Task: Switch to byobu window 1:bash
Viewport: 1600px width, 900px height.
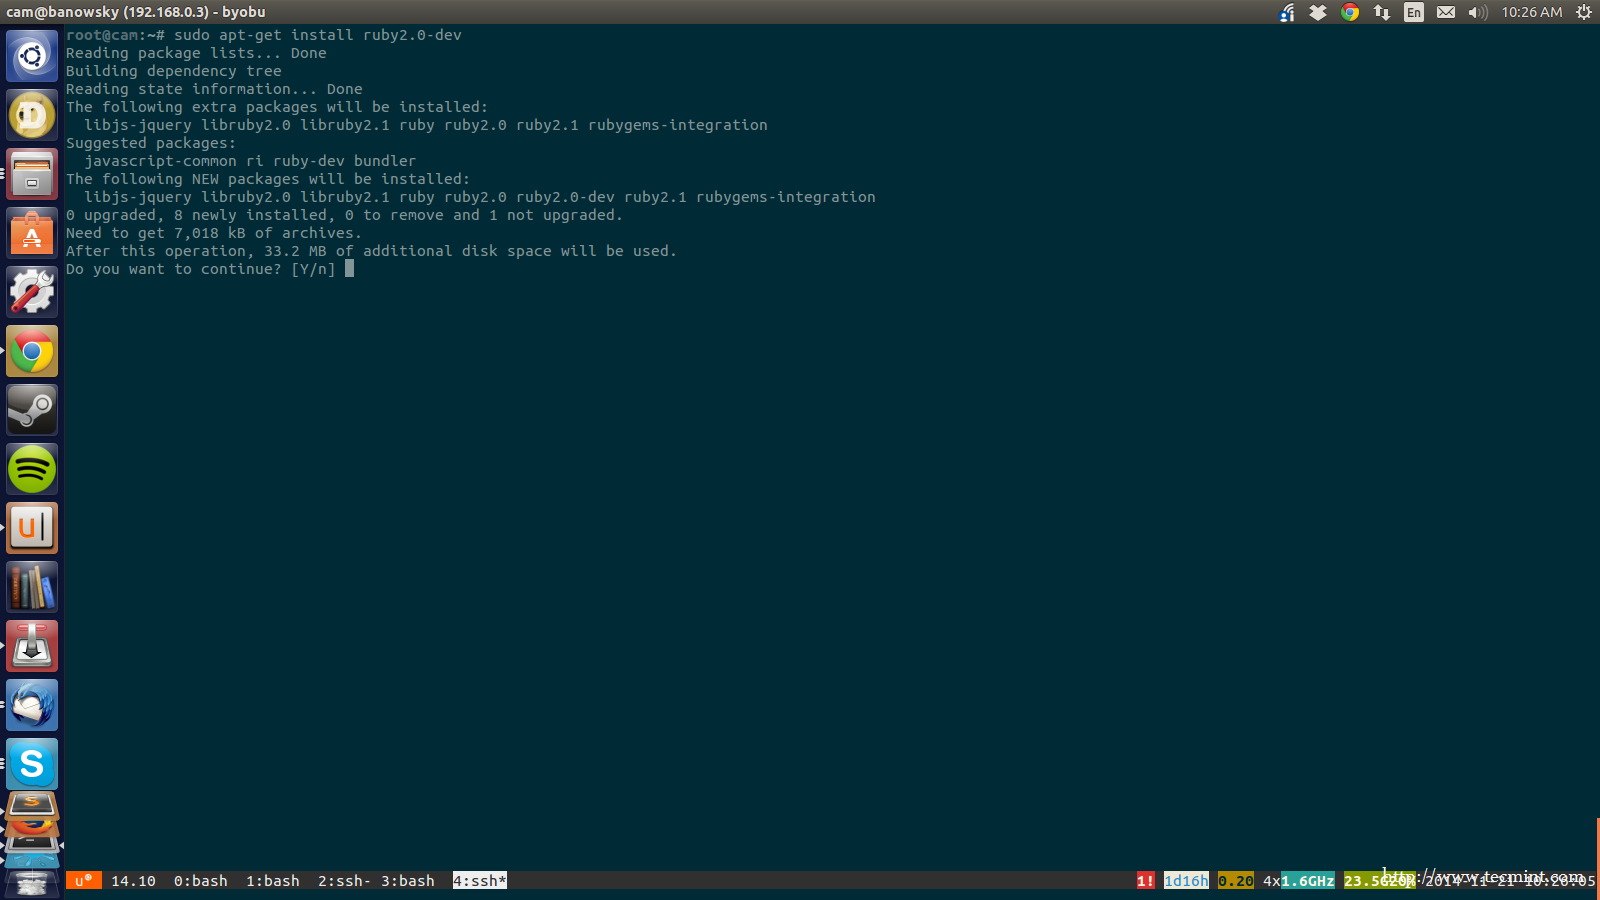Action: click(273, 881)
